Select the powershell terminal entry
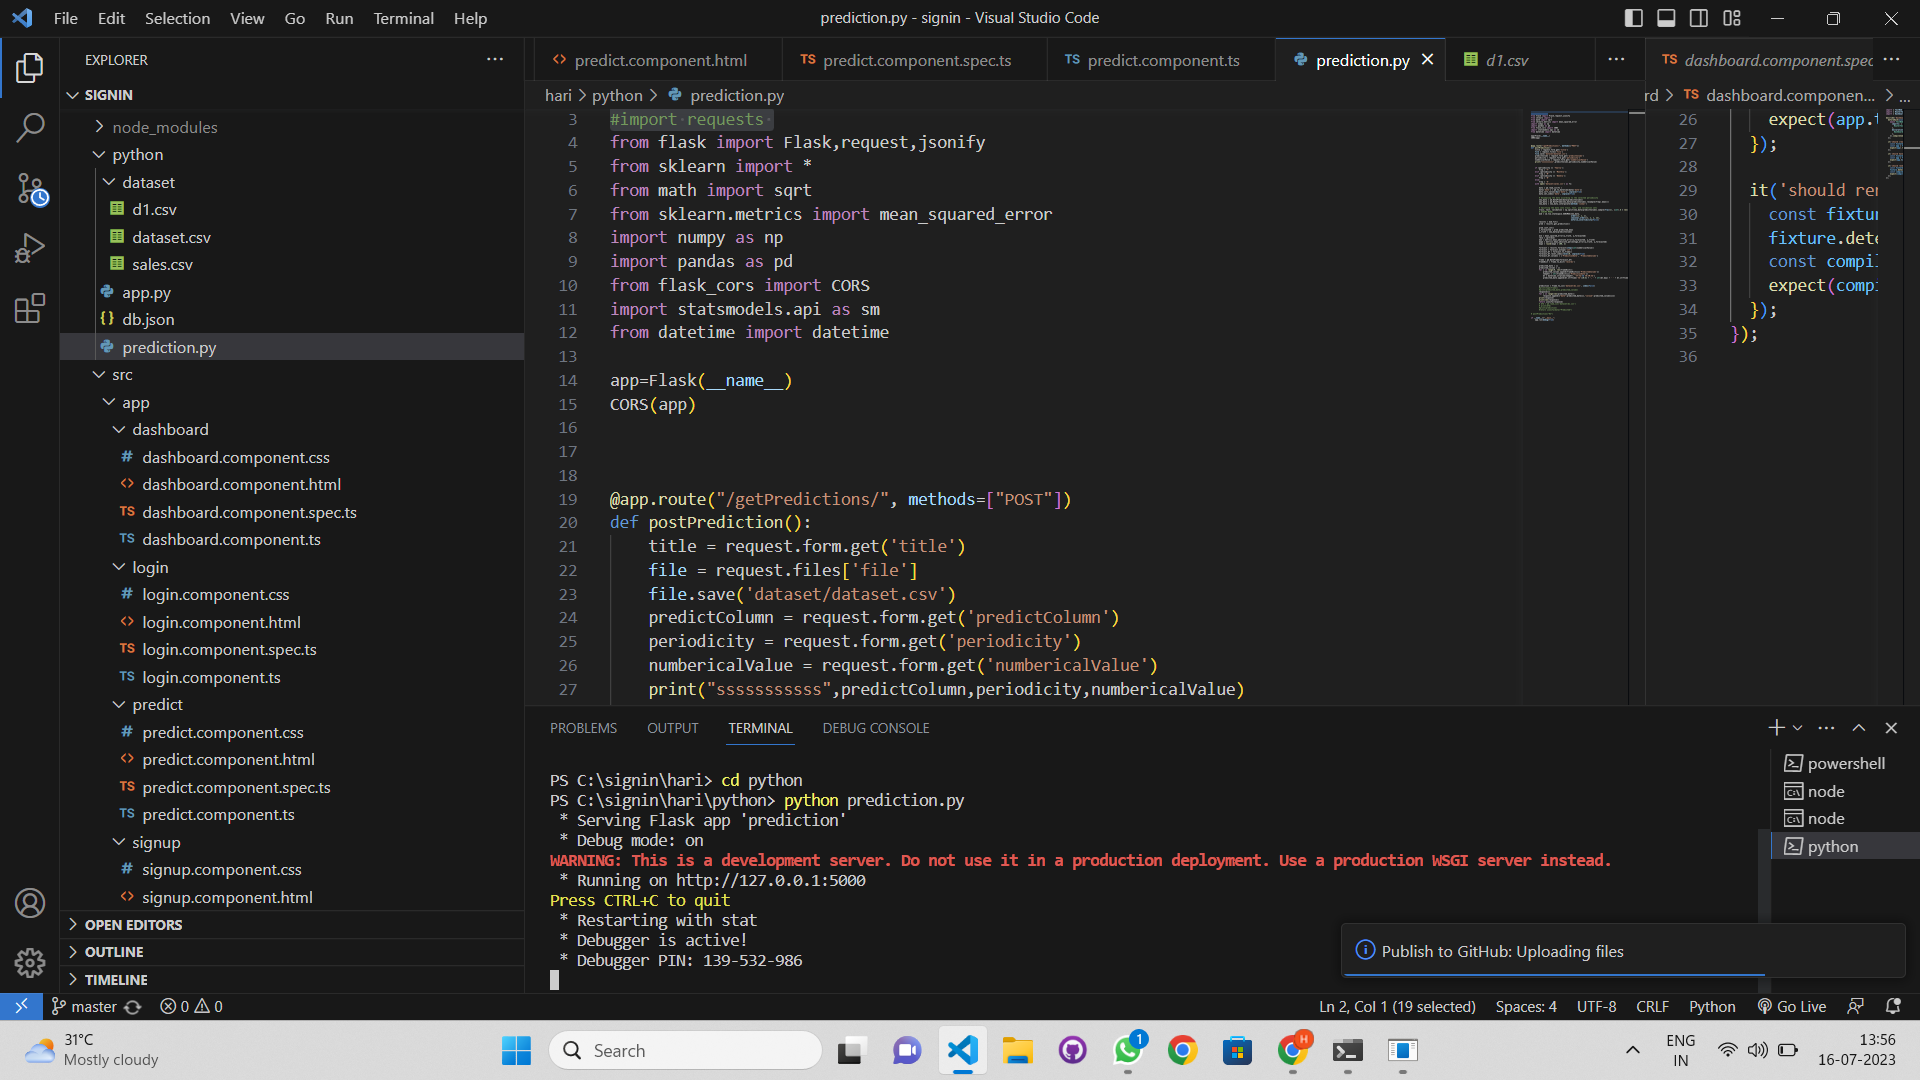Image resolution: width=1920 pixels, height=1080 pixels. [x=1845, y=763]
